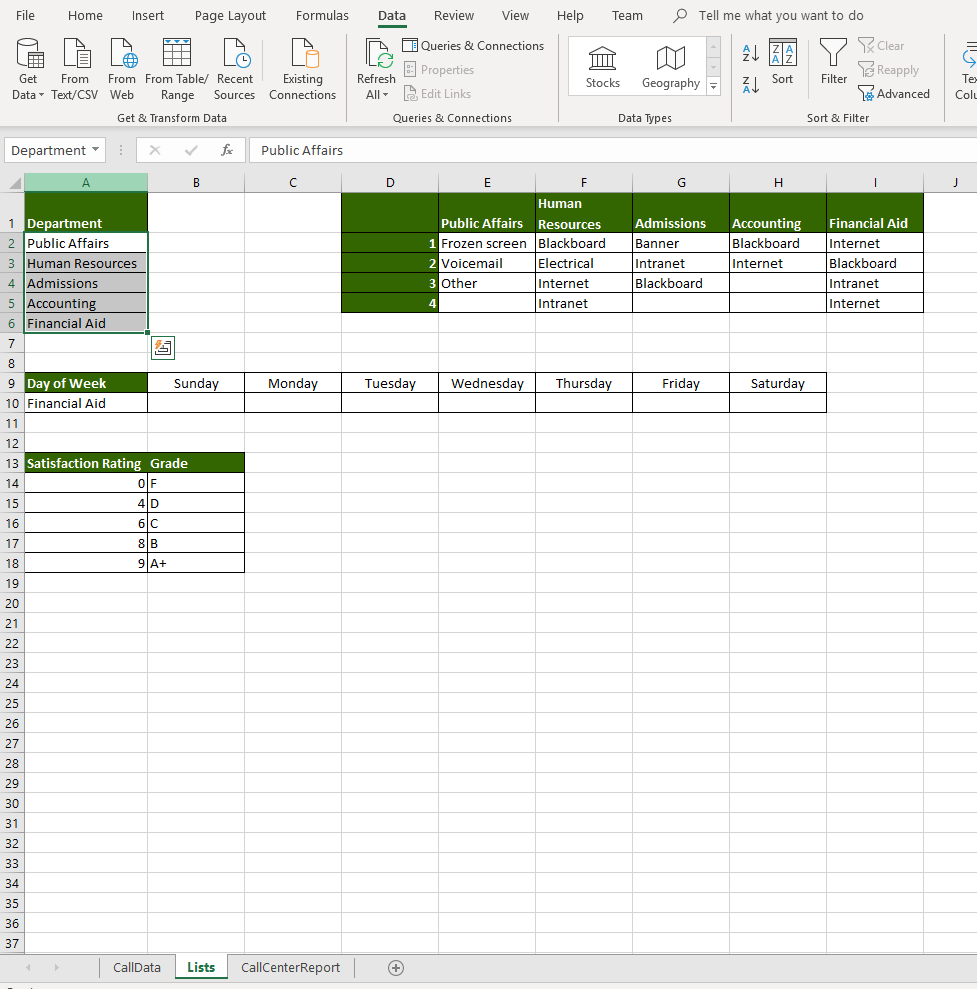Screen dimensions: 977x989
Task: Switch to the Home ribbon tab
Action: (85, 15)
